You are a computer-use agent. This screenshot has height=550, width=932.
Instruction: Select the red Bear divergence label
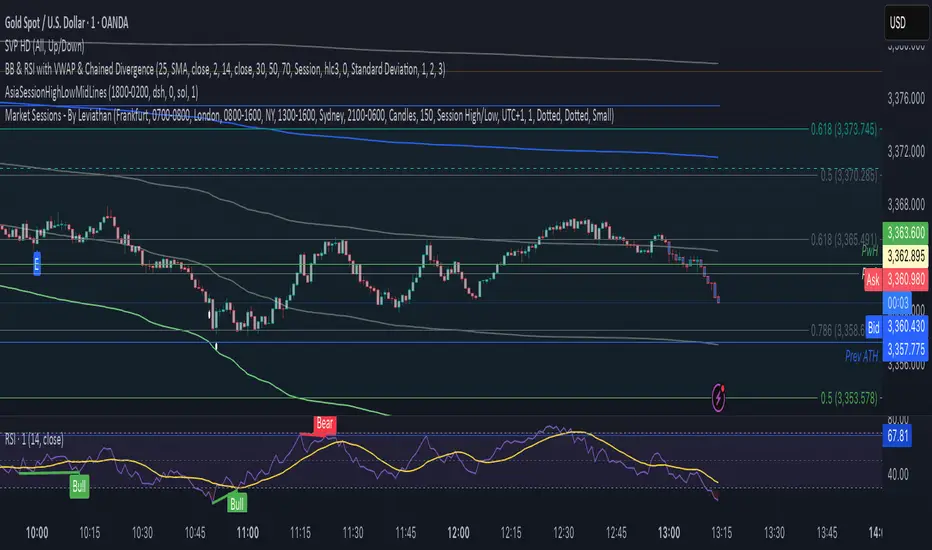[x=324, y=424]
